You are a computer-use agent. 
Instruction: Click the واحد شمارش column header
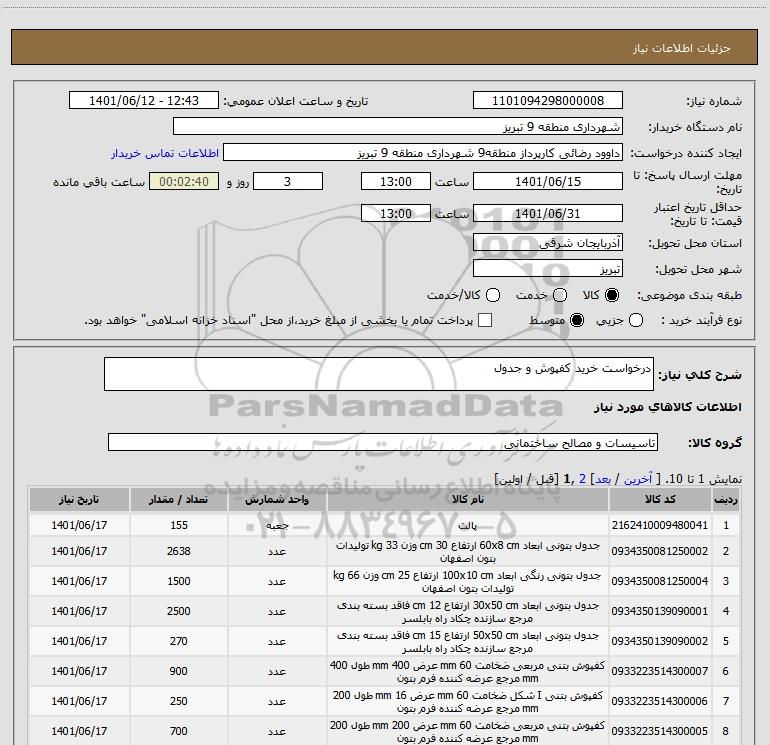click(x=277, y=499)
